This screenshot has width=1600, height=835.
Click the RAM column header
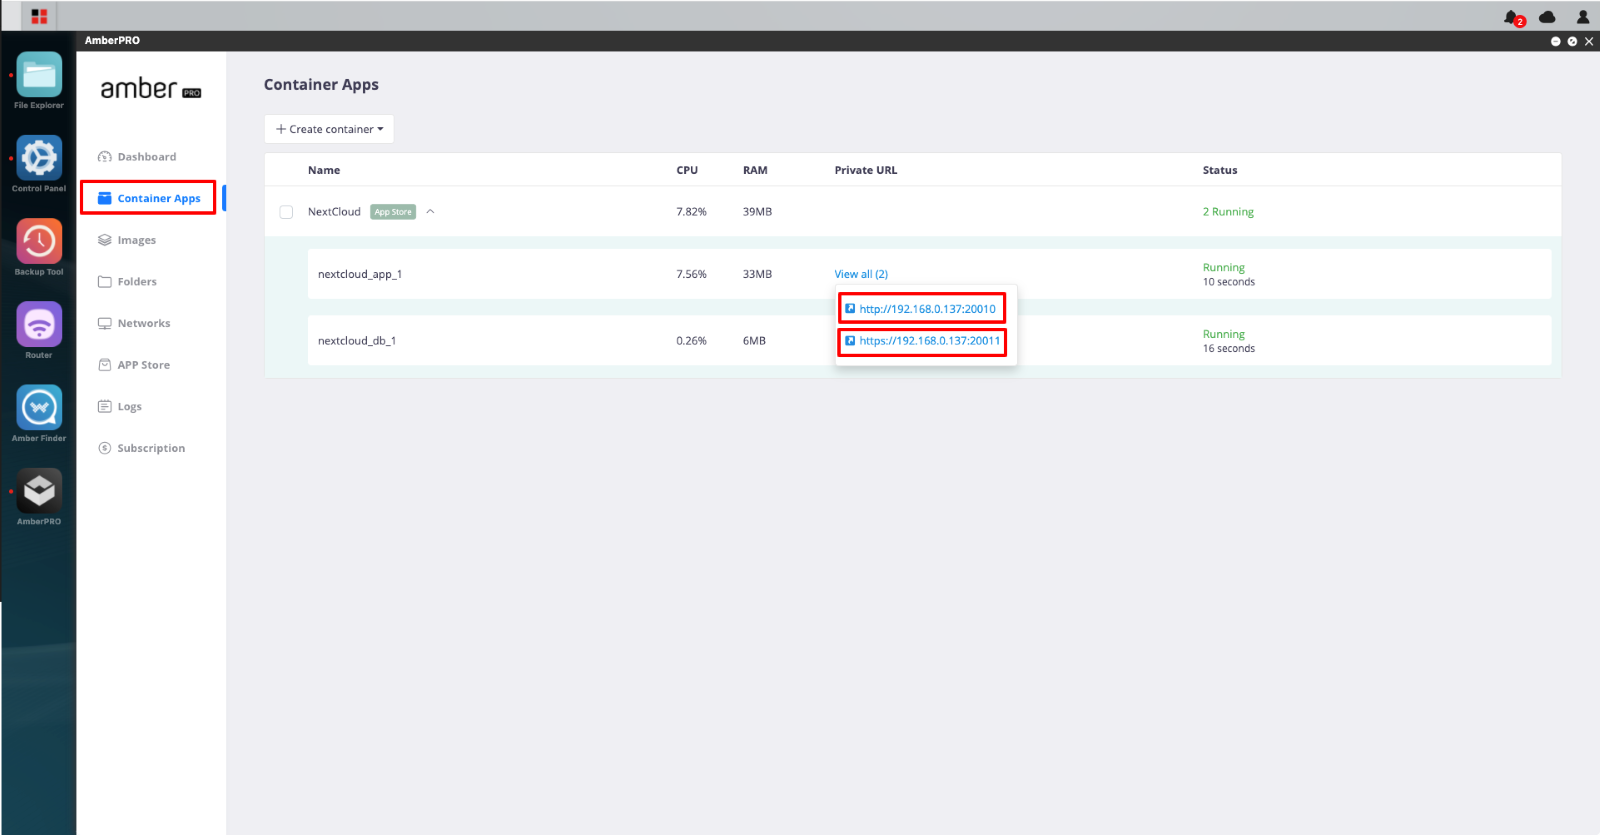click(755, 170)
